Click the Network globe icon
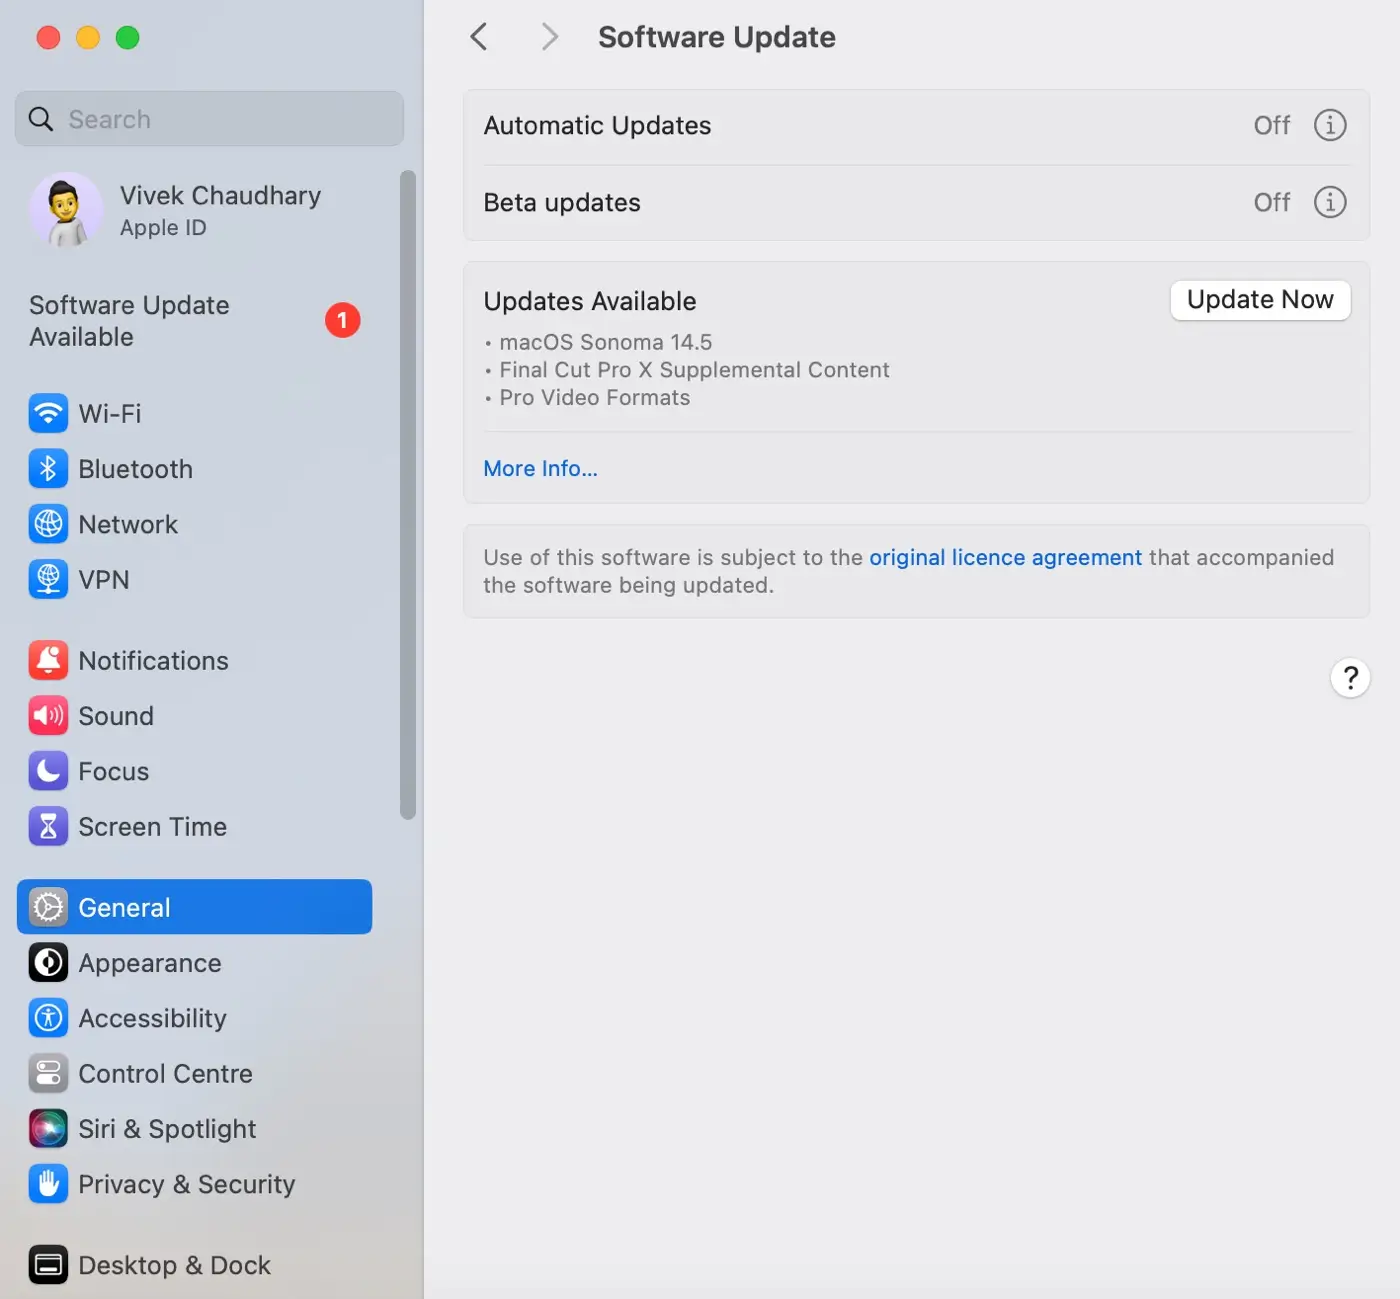The image size is (1400, 1299). point(48,524)
